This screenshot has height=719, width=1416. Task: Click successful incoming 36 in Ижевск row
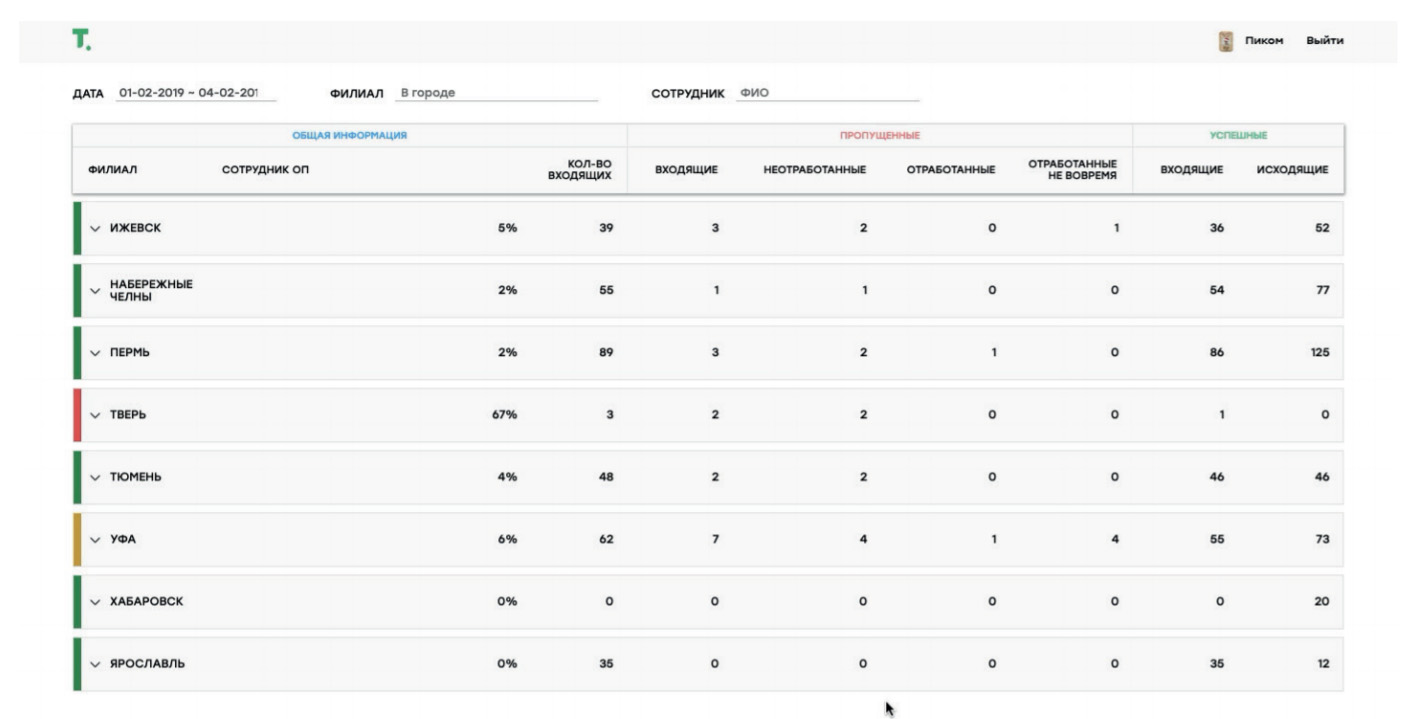coord(1216,228)
